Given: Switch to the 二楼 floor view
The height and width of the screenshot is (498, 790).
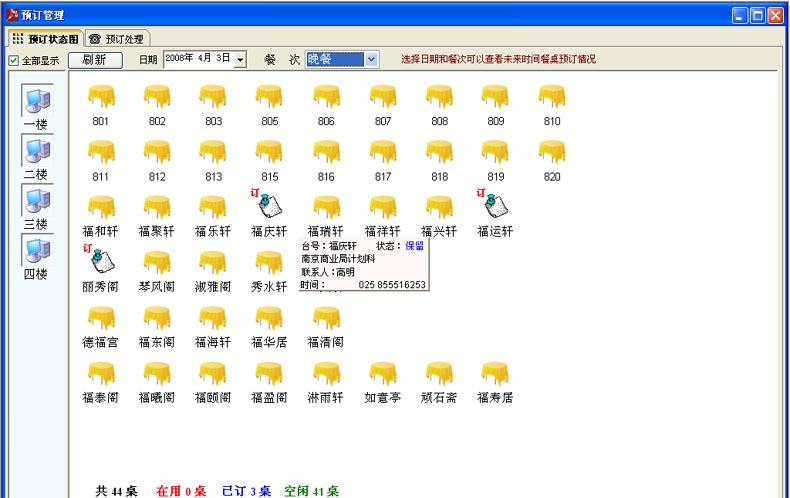Looking at the screenshot, I should coord(36,152).
